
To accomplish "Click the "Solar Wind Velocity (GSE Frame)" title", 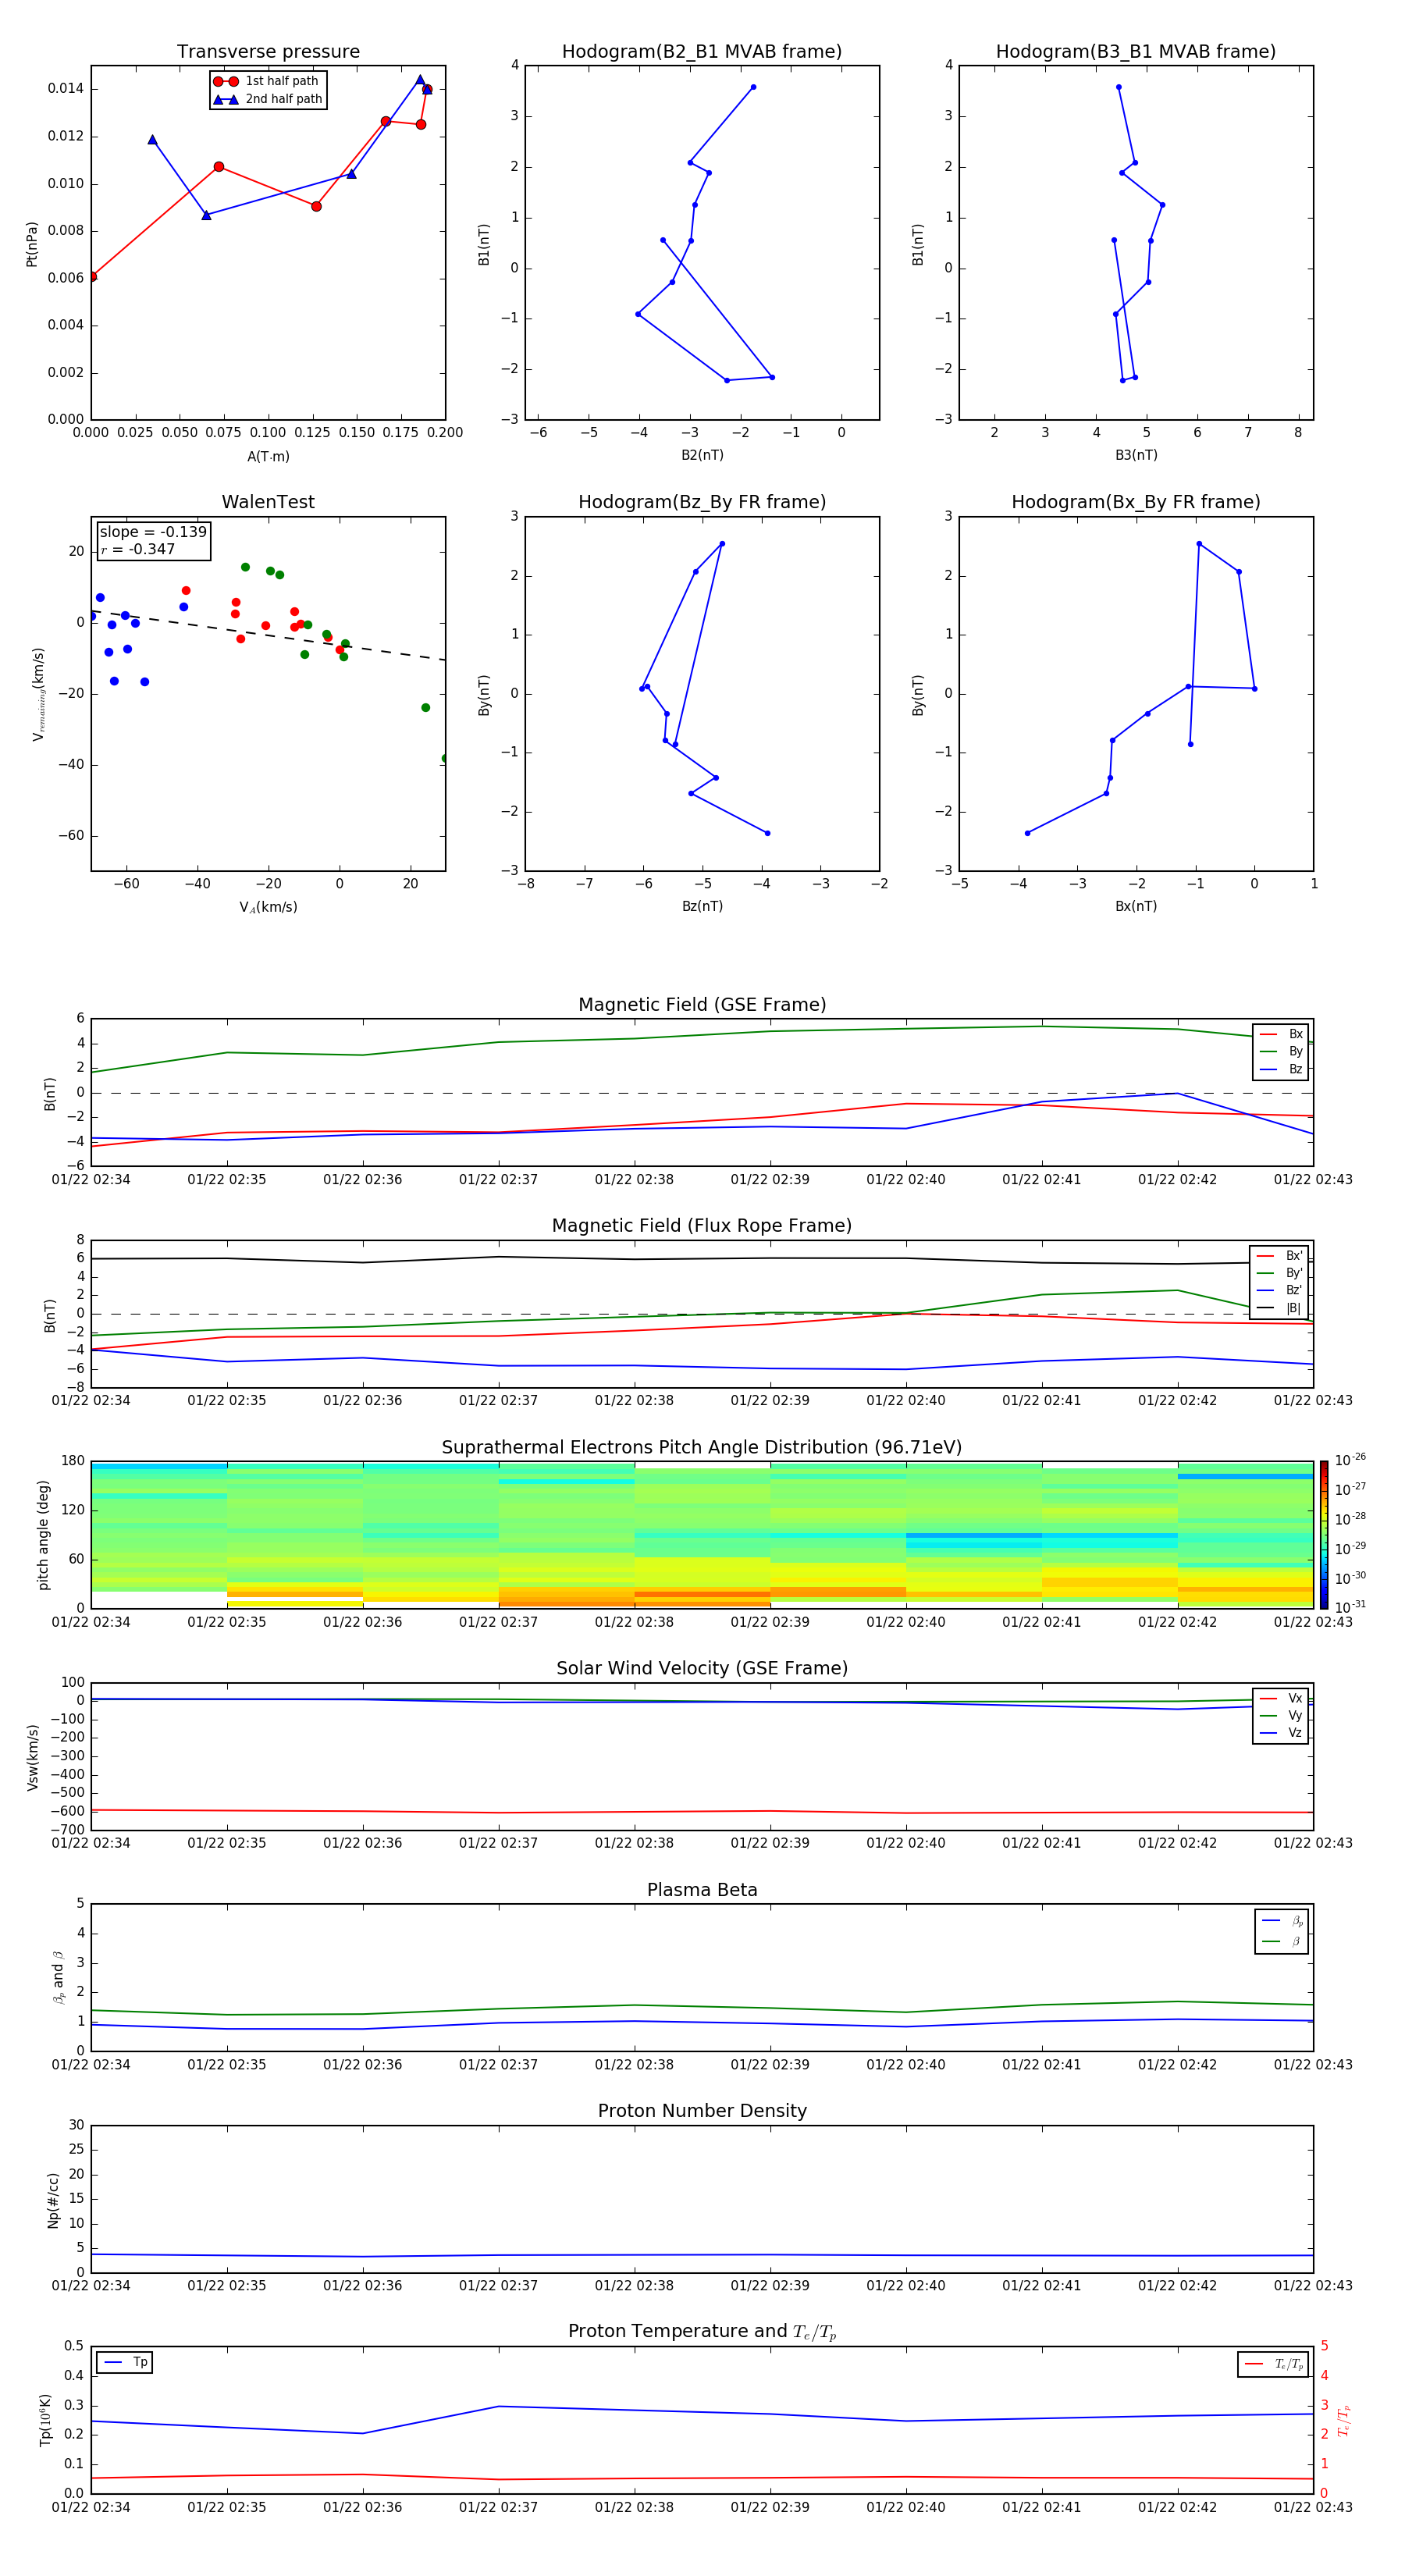I will pyautogui.click(x=702, y=1669).
